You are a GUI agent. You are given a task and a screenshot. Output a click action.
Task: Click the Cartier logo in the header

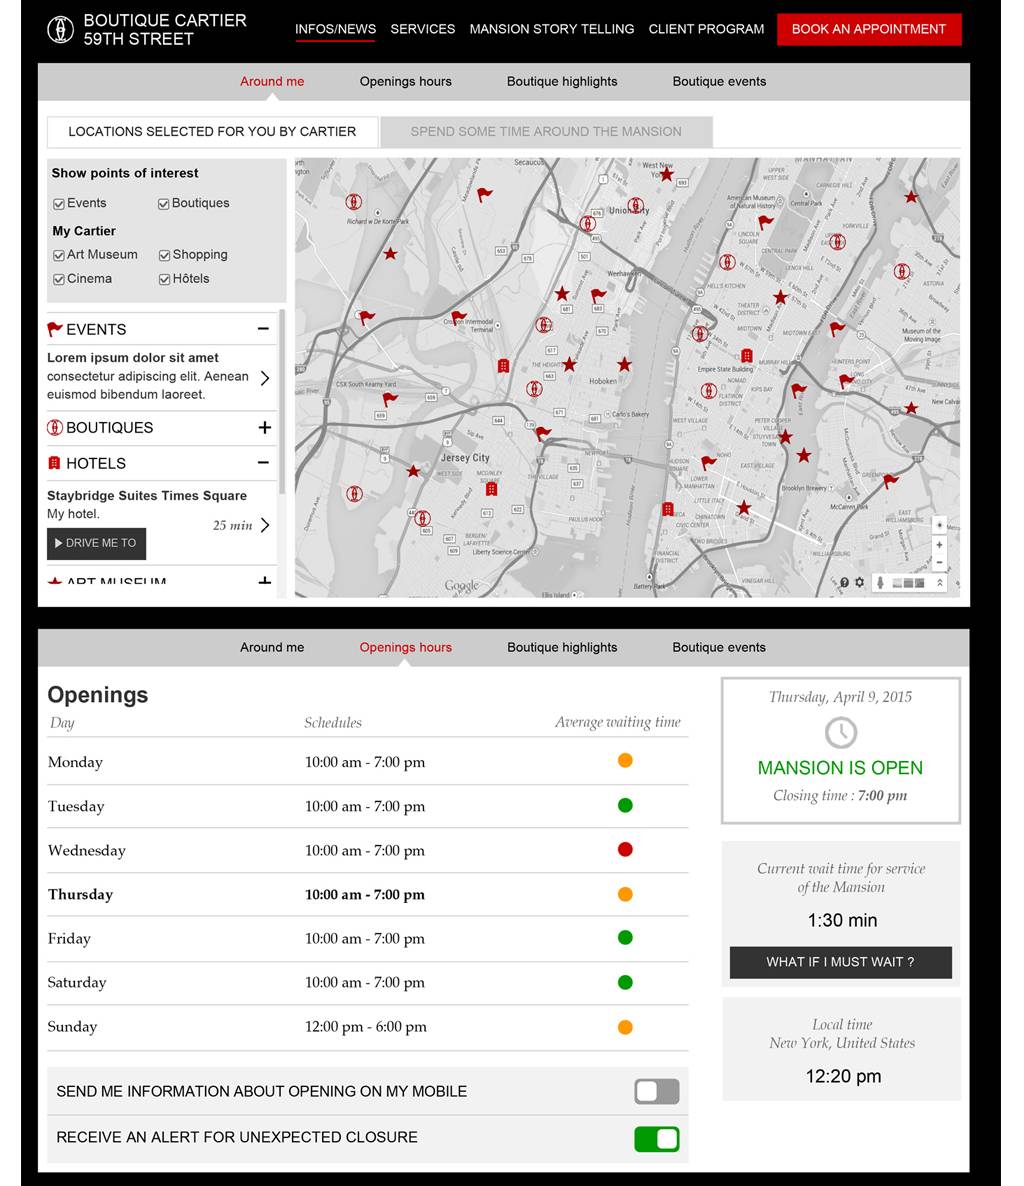click(60, 29)
